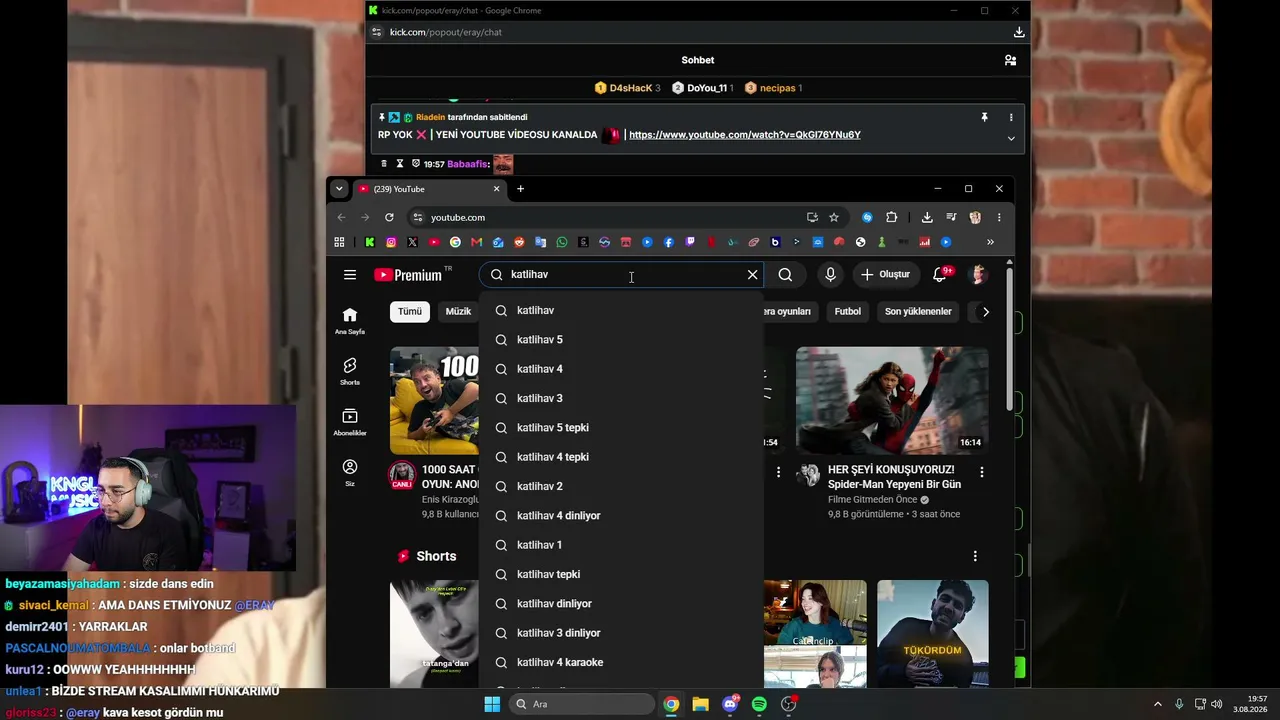
Task: Open the 1000 SAAT video thumbnail
Action: [434, 400]
